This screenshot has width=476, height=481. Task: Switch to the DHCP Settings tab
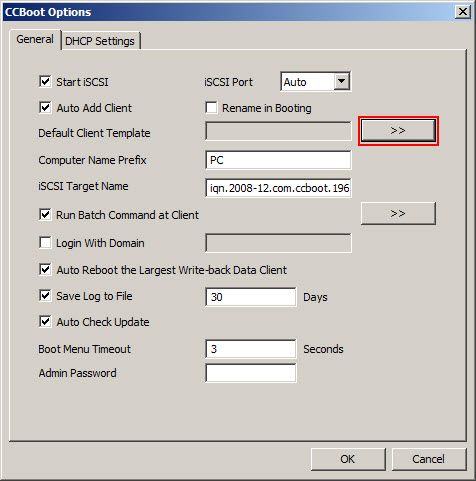click(x=100, y=41)
